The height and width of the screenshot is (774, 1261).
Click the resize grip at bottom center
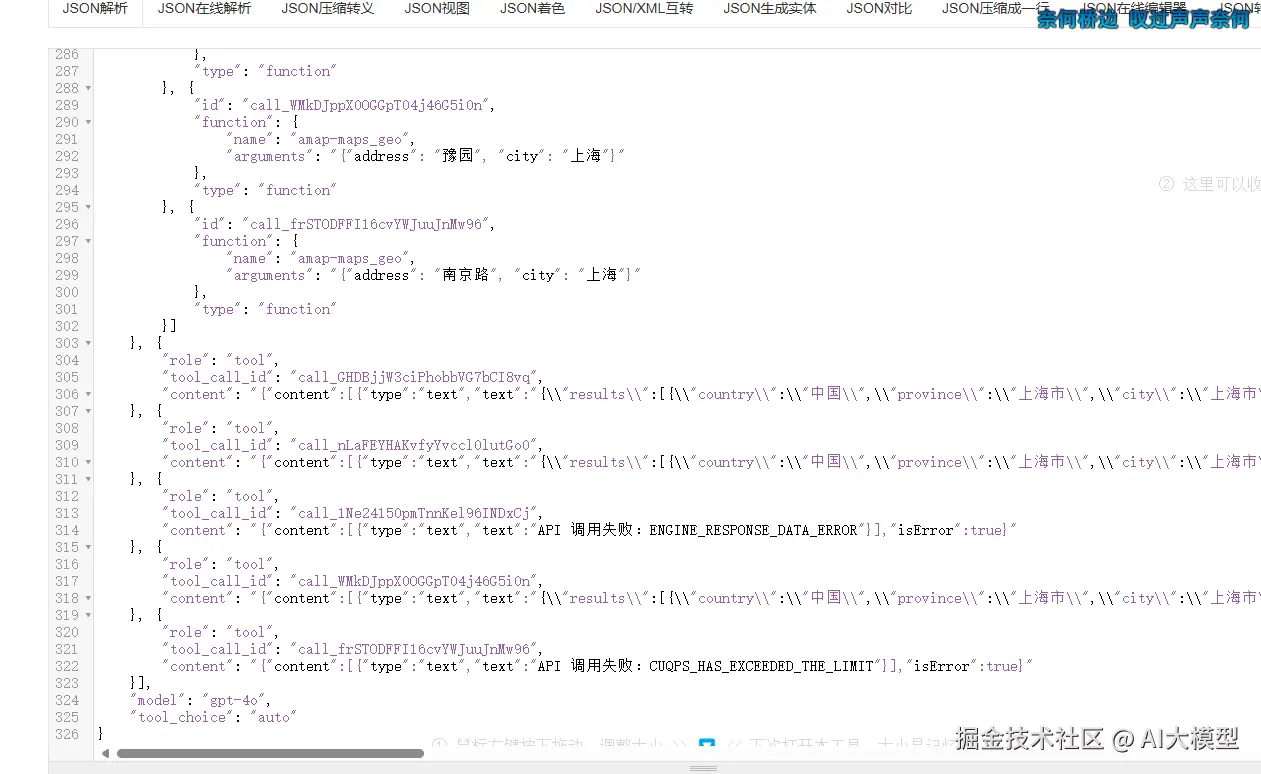[703, 766]
